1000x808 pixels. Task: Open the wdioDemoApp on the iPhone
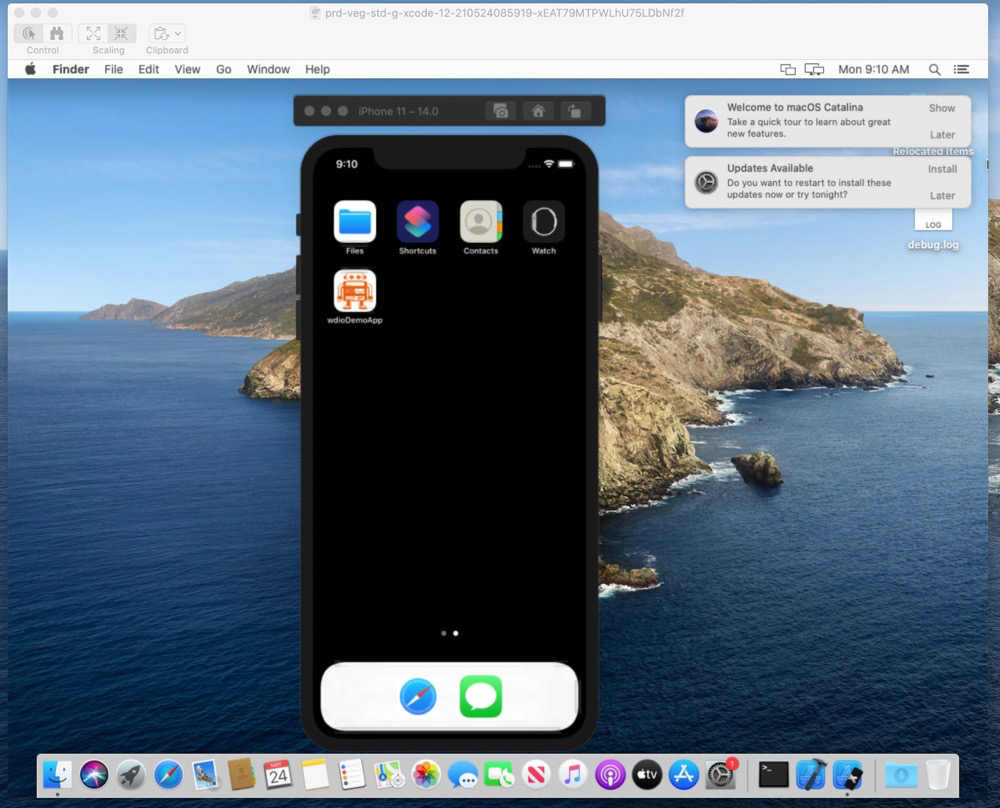coord(355,291)
